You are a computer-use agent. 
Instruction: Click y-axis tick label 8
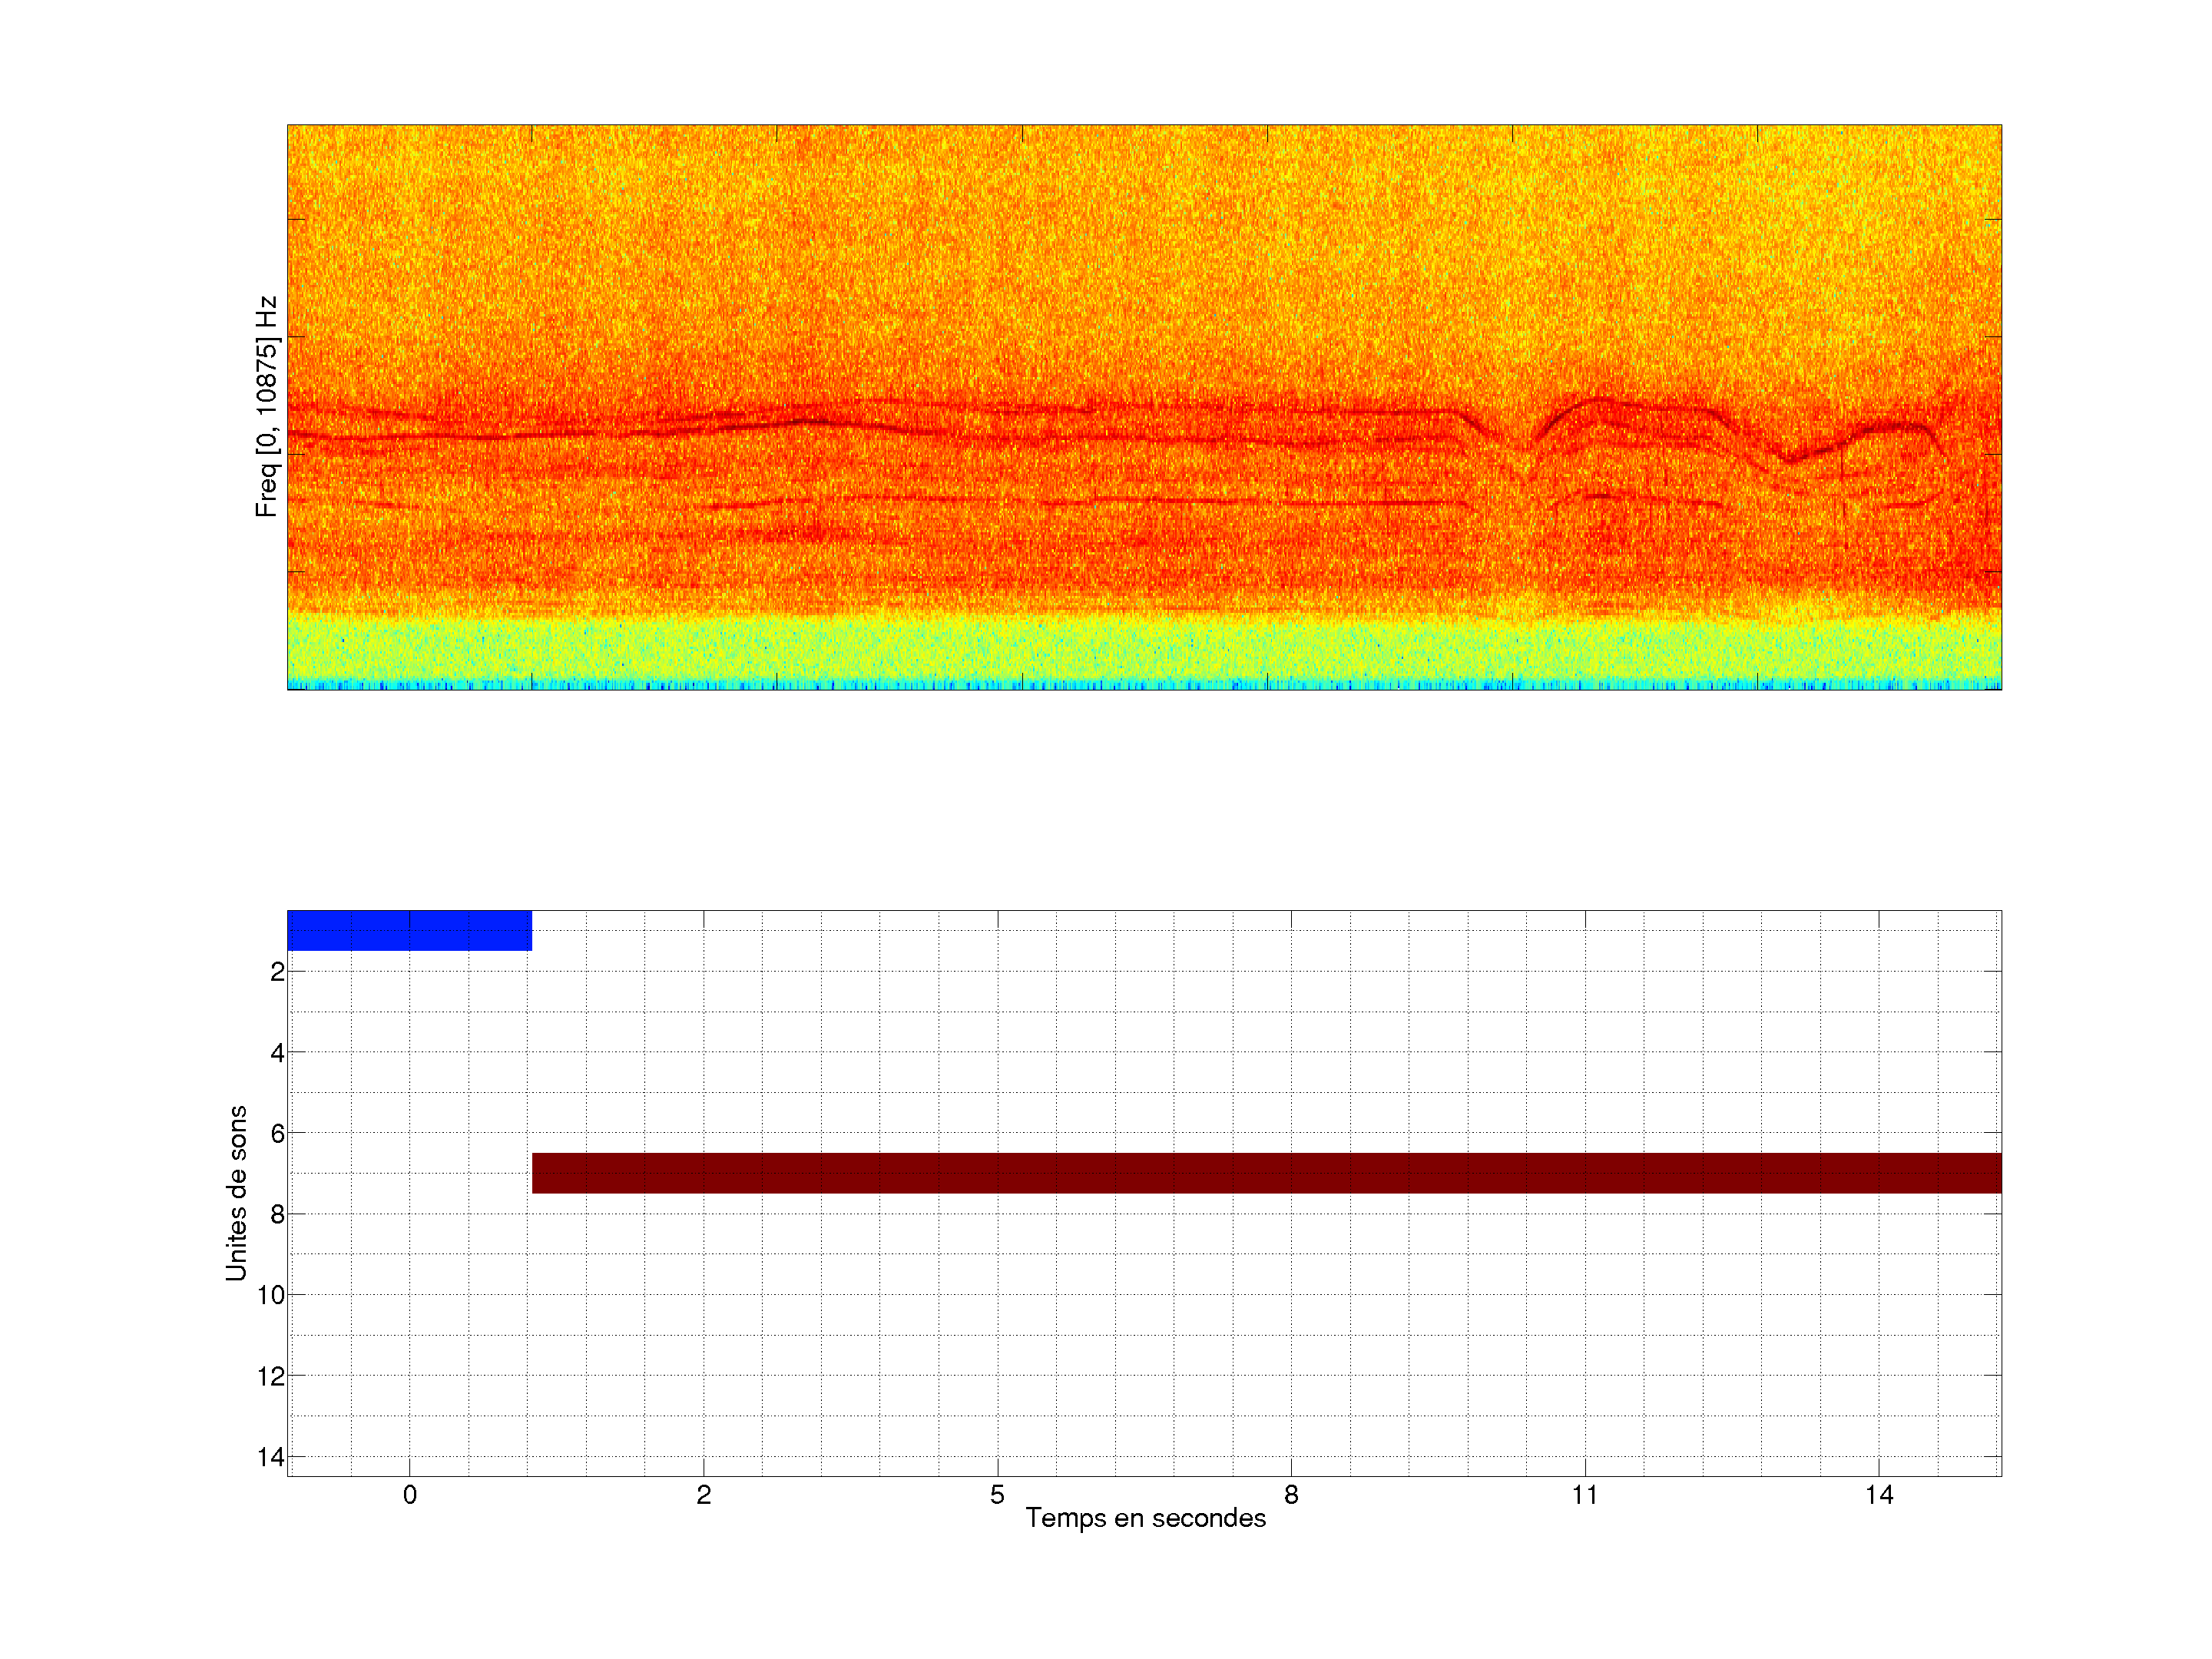(277, 1215)
